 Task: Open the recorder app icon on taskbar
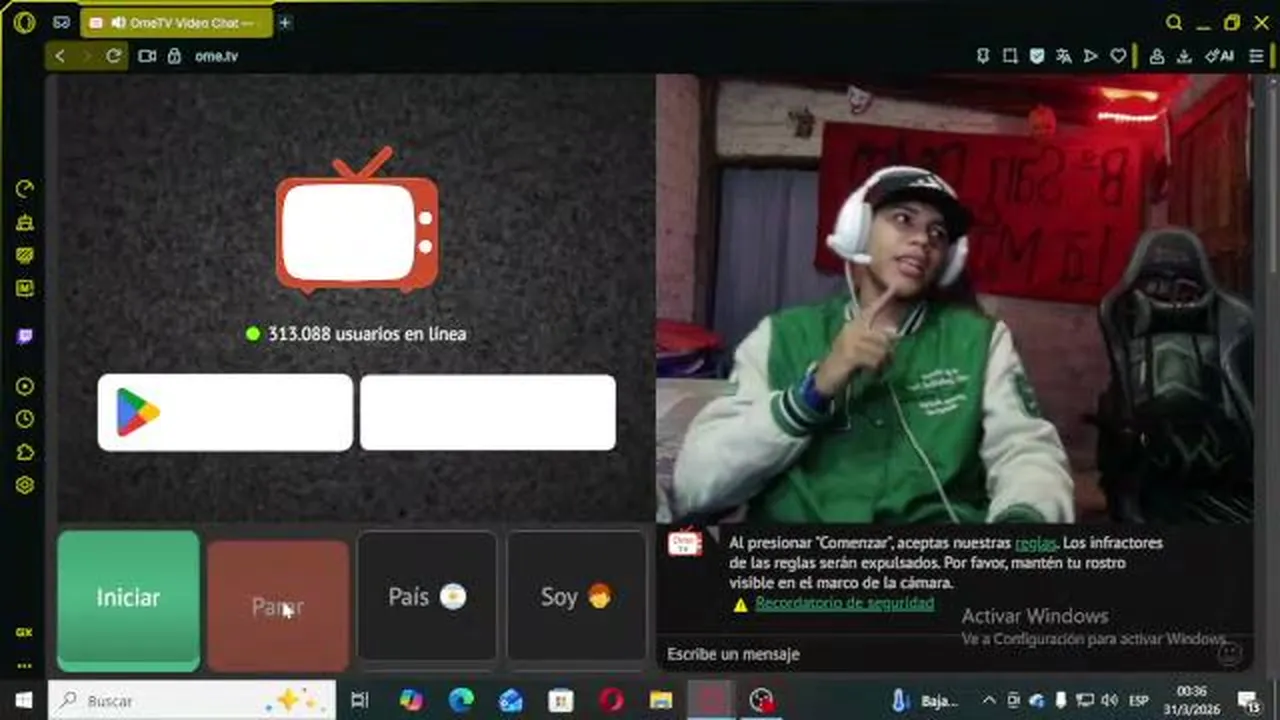point(763,700)
